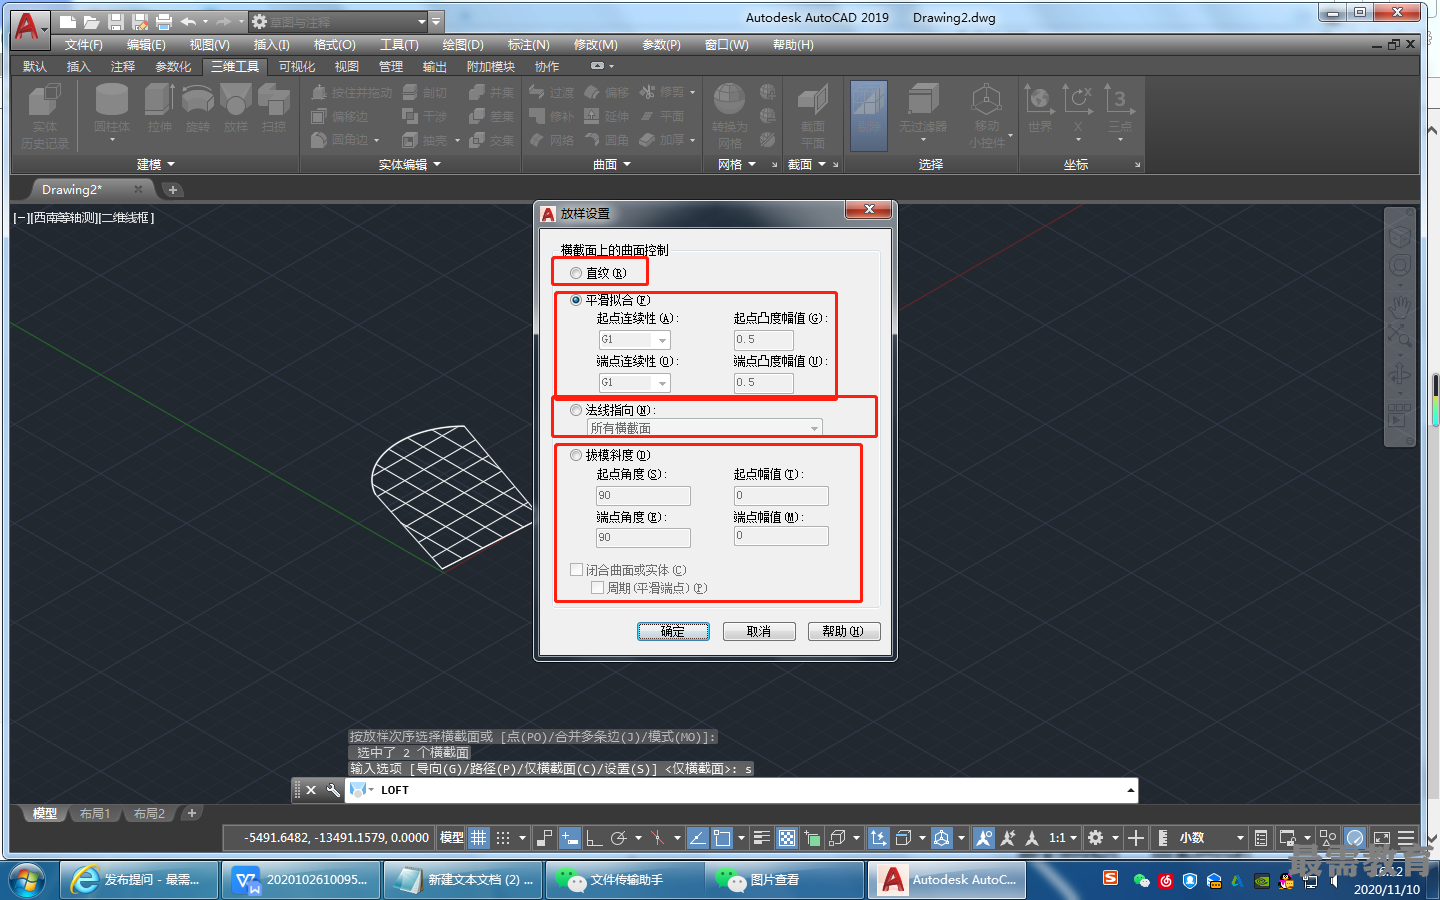
Task: Select the 直纹 (ruled) radio option
Action: coord(576,273)
